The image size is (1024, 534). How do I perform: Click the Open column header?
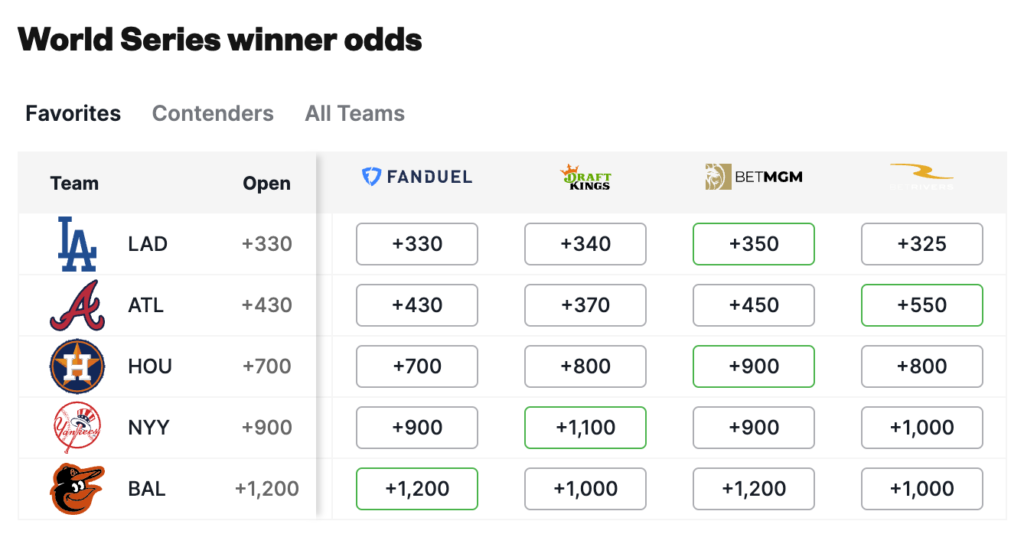[266, 183]
